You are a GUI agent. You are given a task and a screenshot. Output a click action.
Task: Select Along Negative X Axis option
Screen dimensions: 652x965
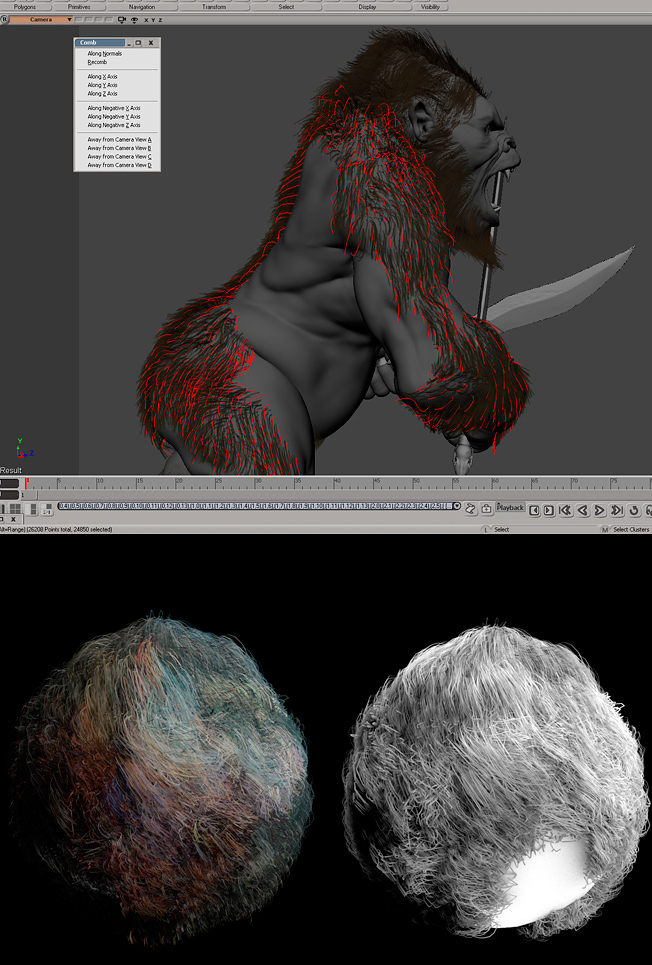click(114, 108)
